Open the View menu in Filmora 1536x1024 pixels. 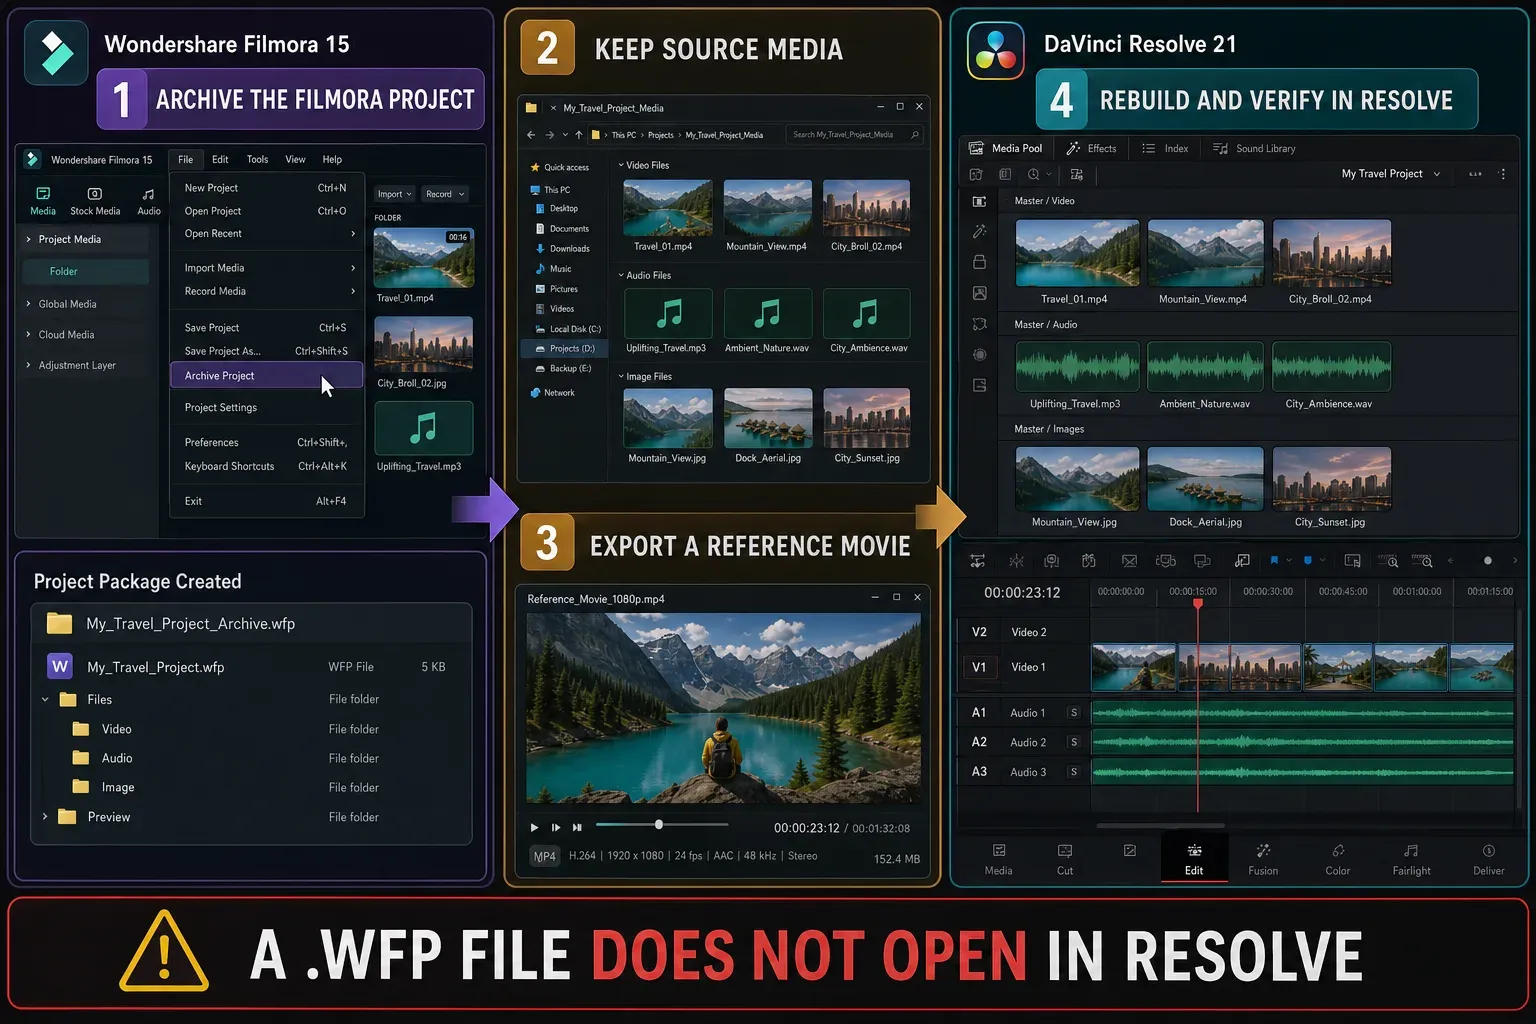coord(295,159)
